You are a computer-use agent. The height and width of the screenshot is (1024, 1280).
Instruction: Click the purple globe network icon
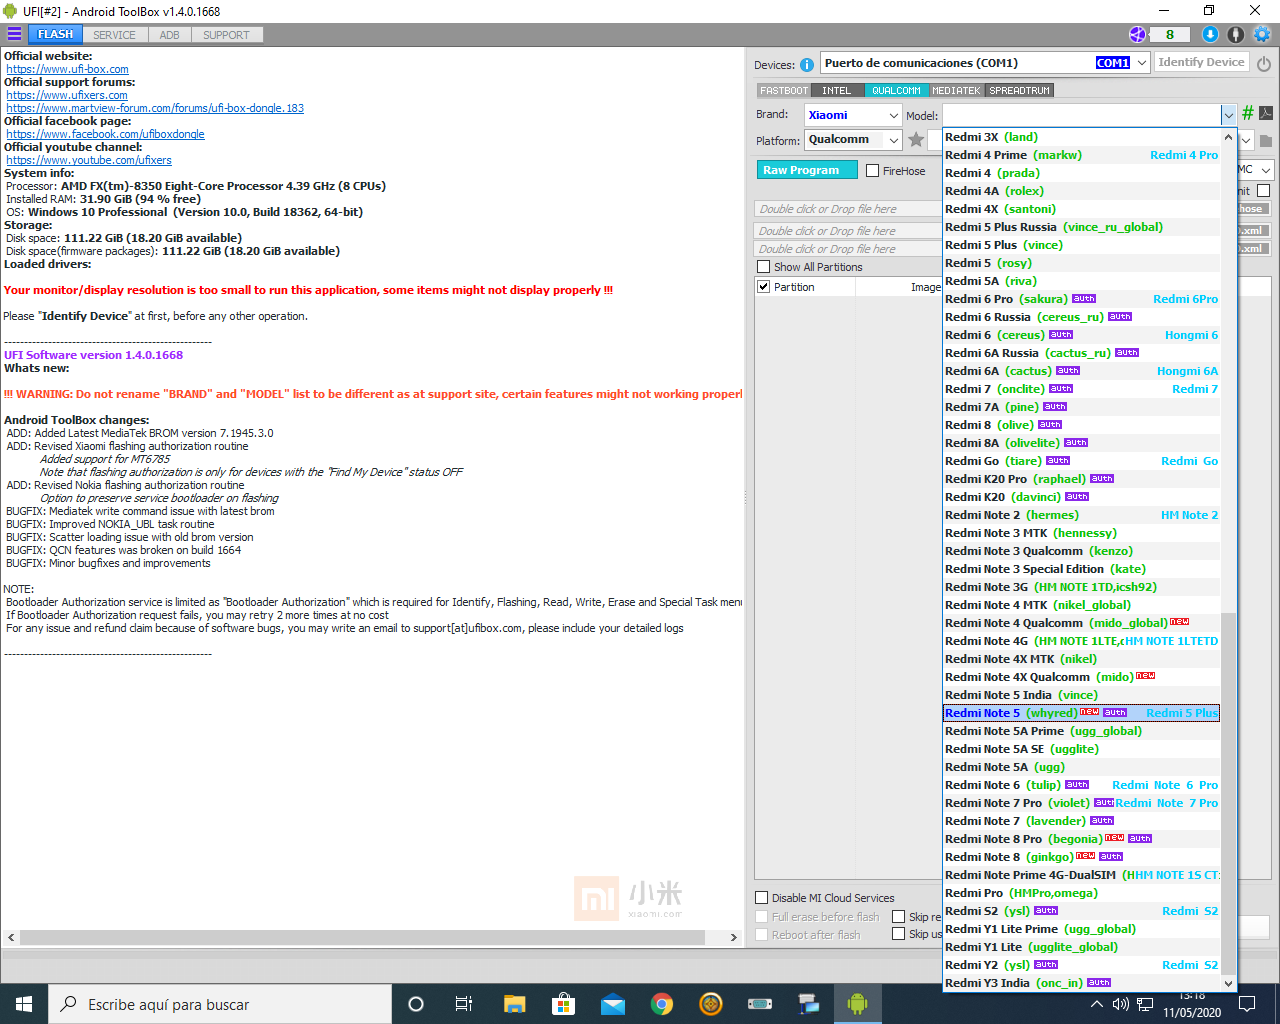click(1138, 34)
